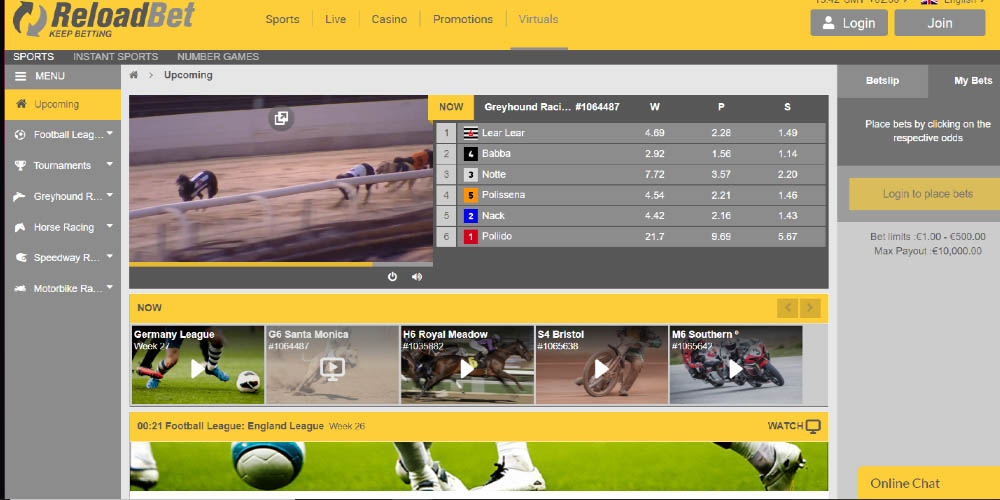Play the H6 Royal Meadow thumbnail
The image size is (1000, 500).
[x=467, y=368]
